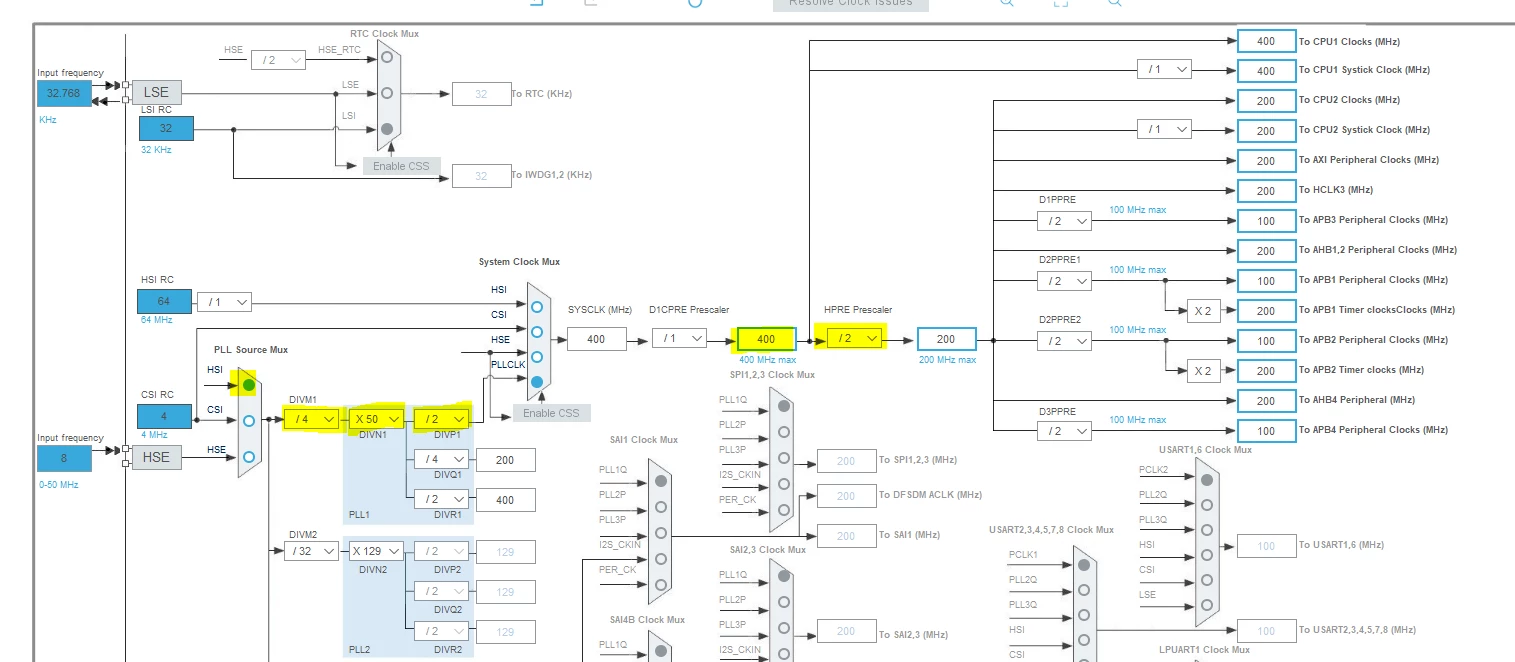
Task: Click the highlighted 400 MHz D1CPRE output field
Action: click(766, 339)
